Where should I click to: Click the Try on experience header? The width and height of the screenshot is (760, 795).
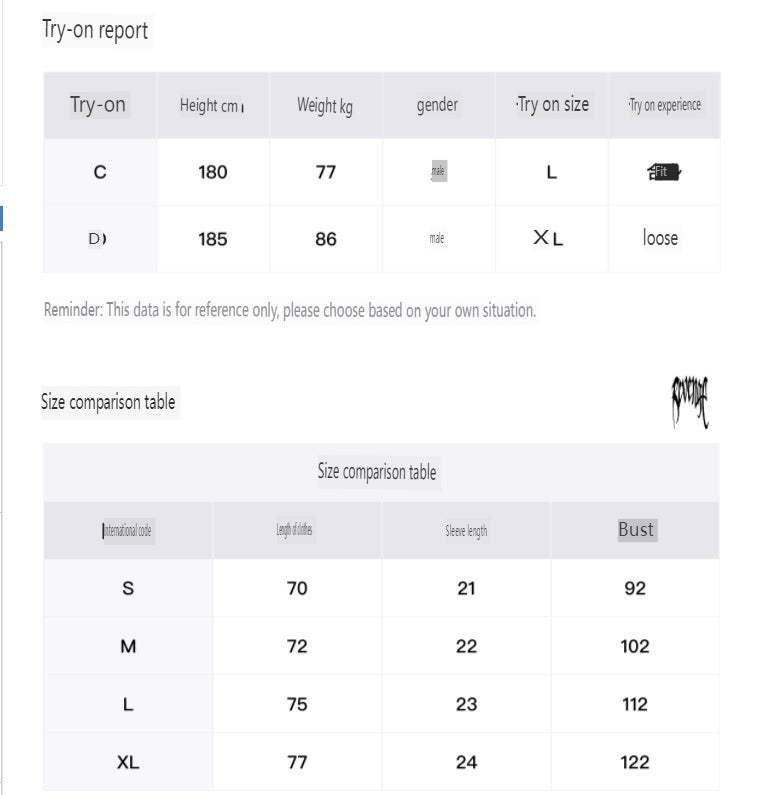(x=664, y=105)
